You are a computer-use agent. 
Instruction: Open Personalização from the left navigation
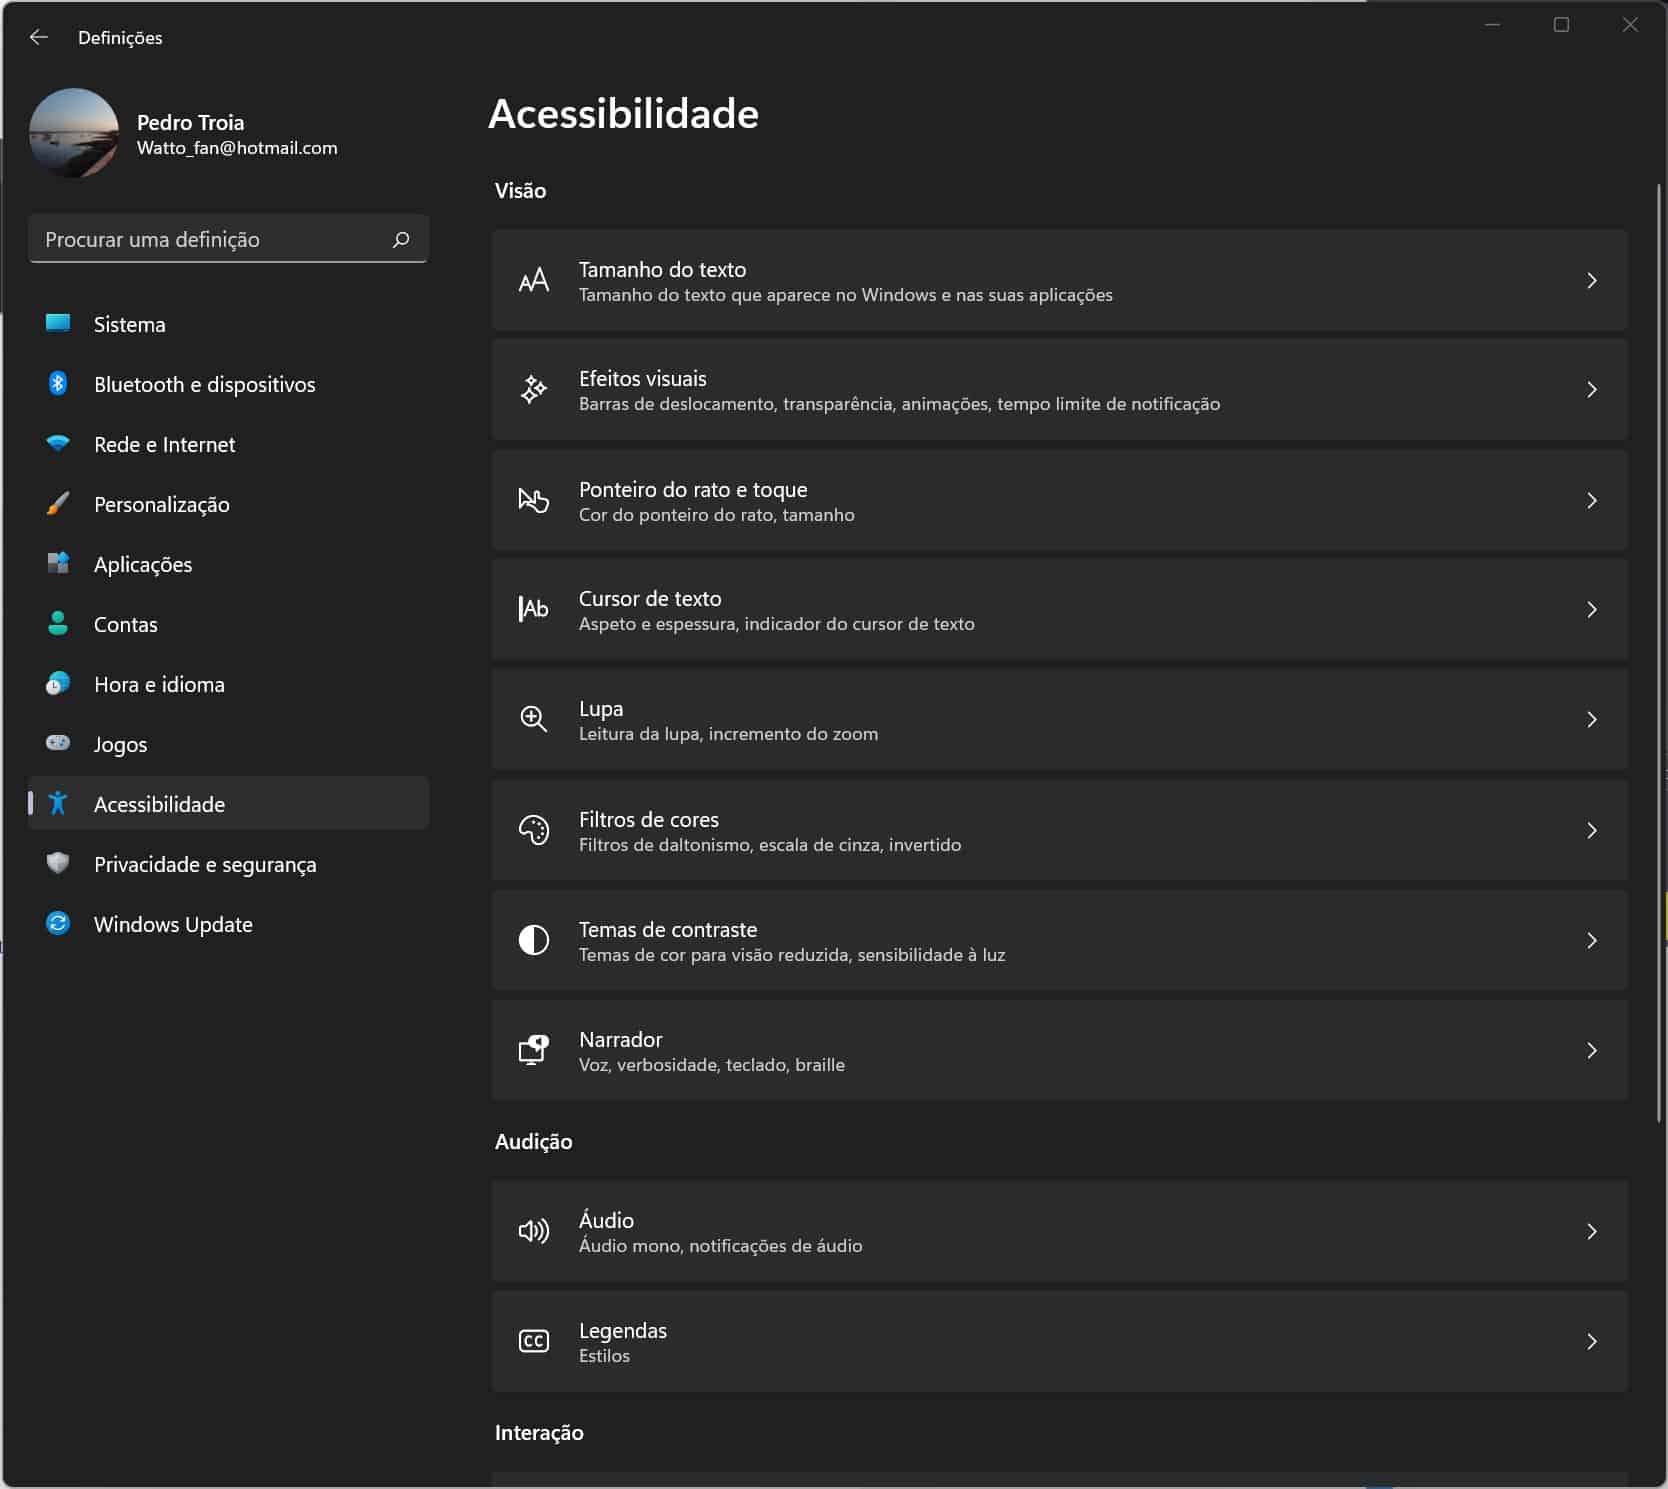pos(161,504)
